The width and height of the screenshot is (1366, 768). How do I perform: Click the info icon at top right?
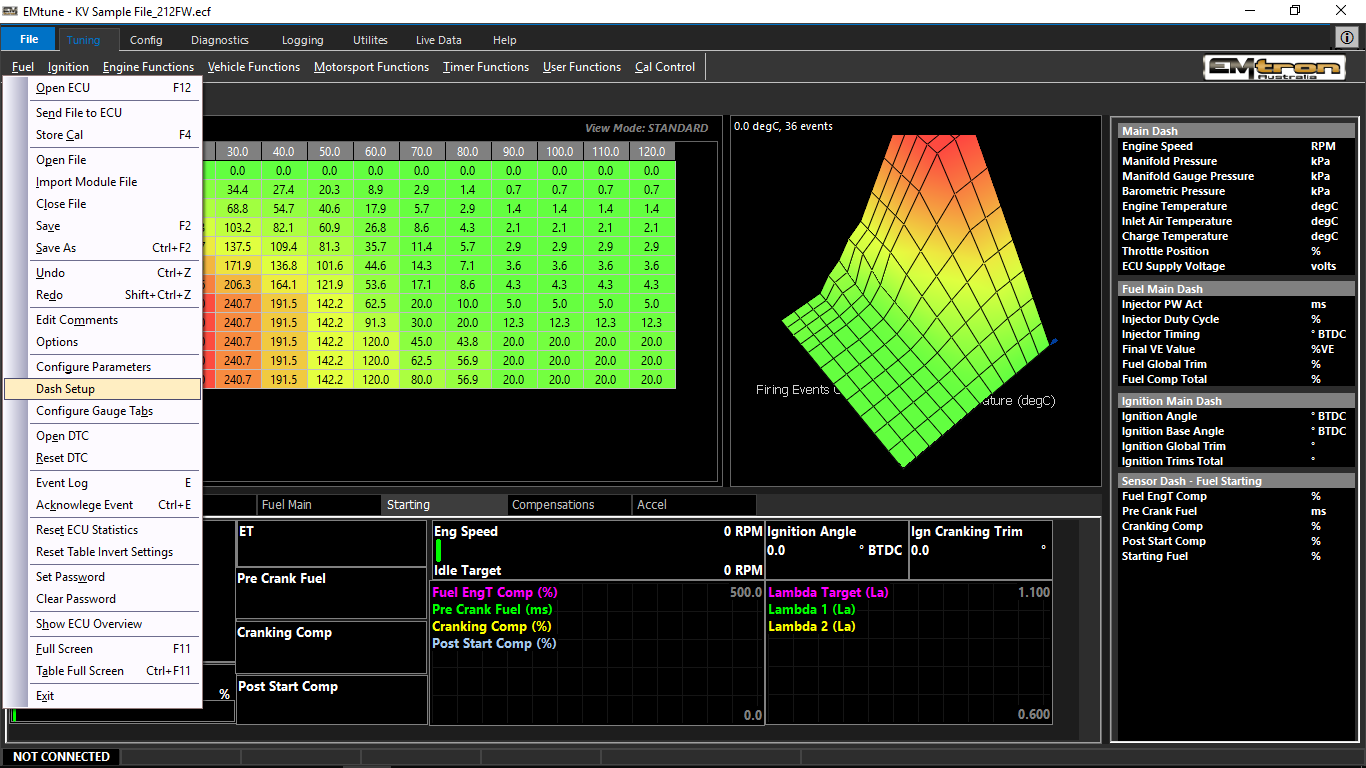click(x=1346, y=37)
